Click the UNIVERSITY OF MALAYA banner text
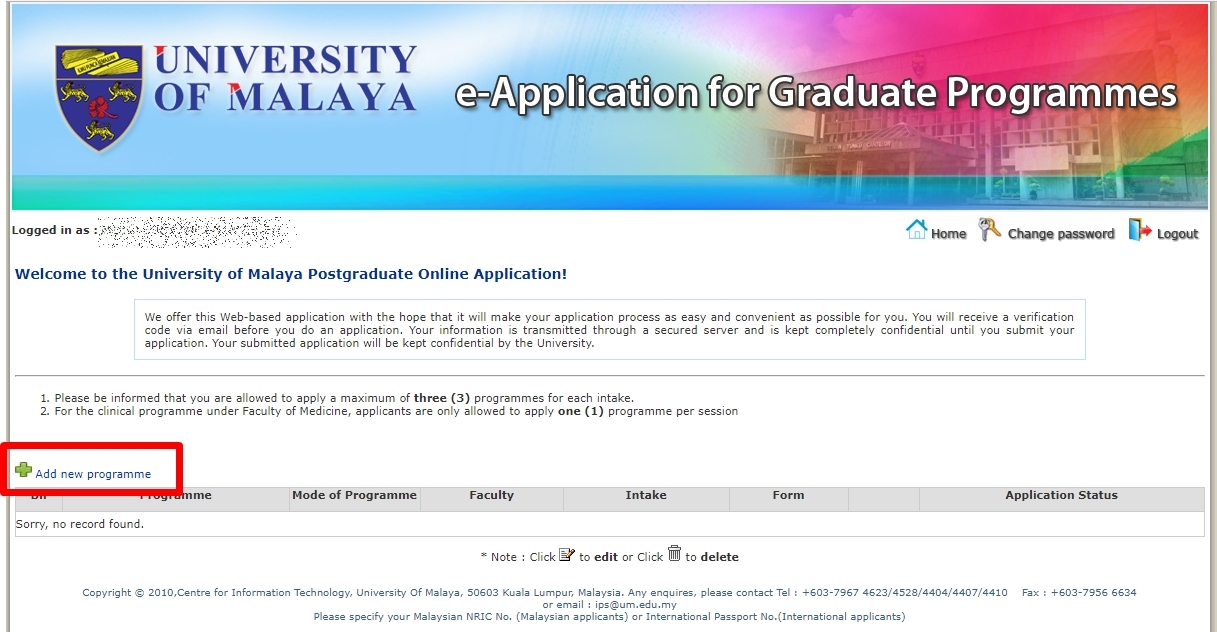The height and width of the screenshot is (632, 1217). [285, 77]
